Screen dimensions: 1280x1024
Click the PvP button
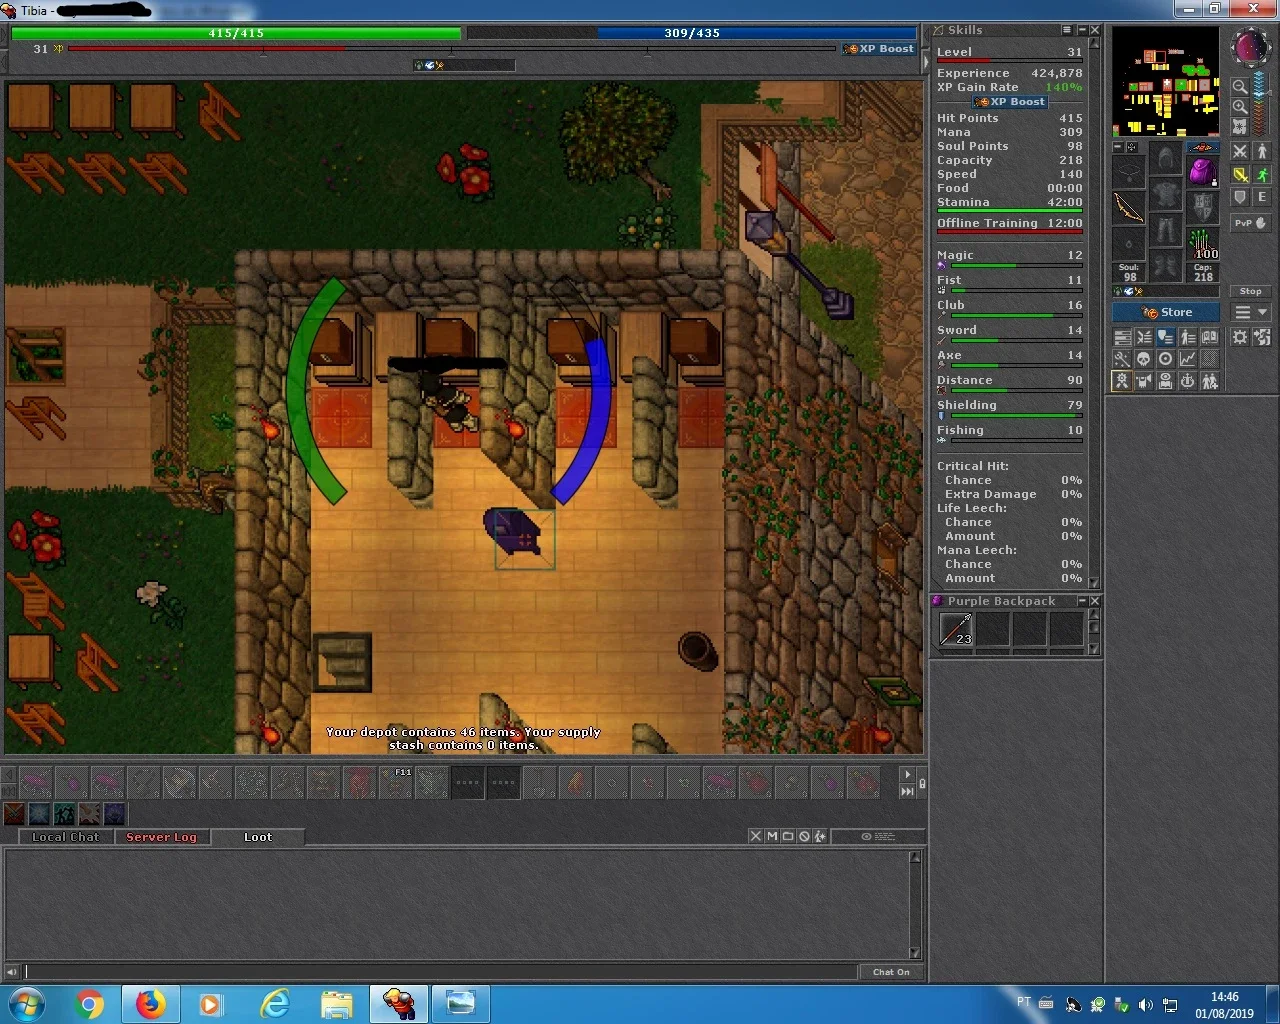point(1251,223)
